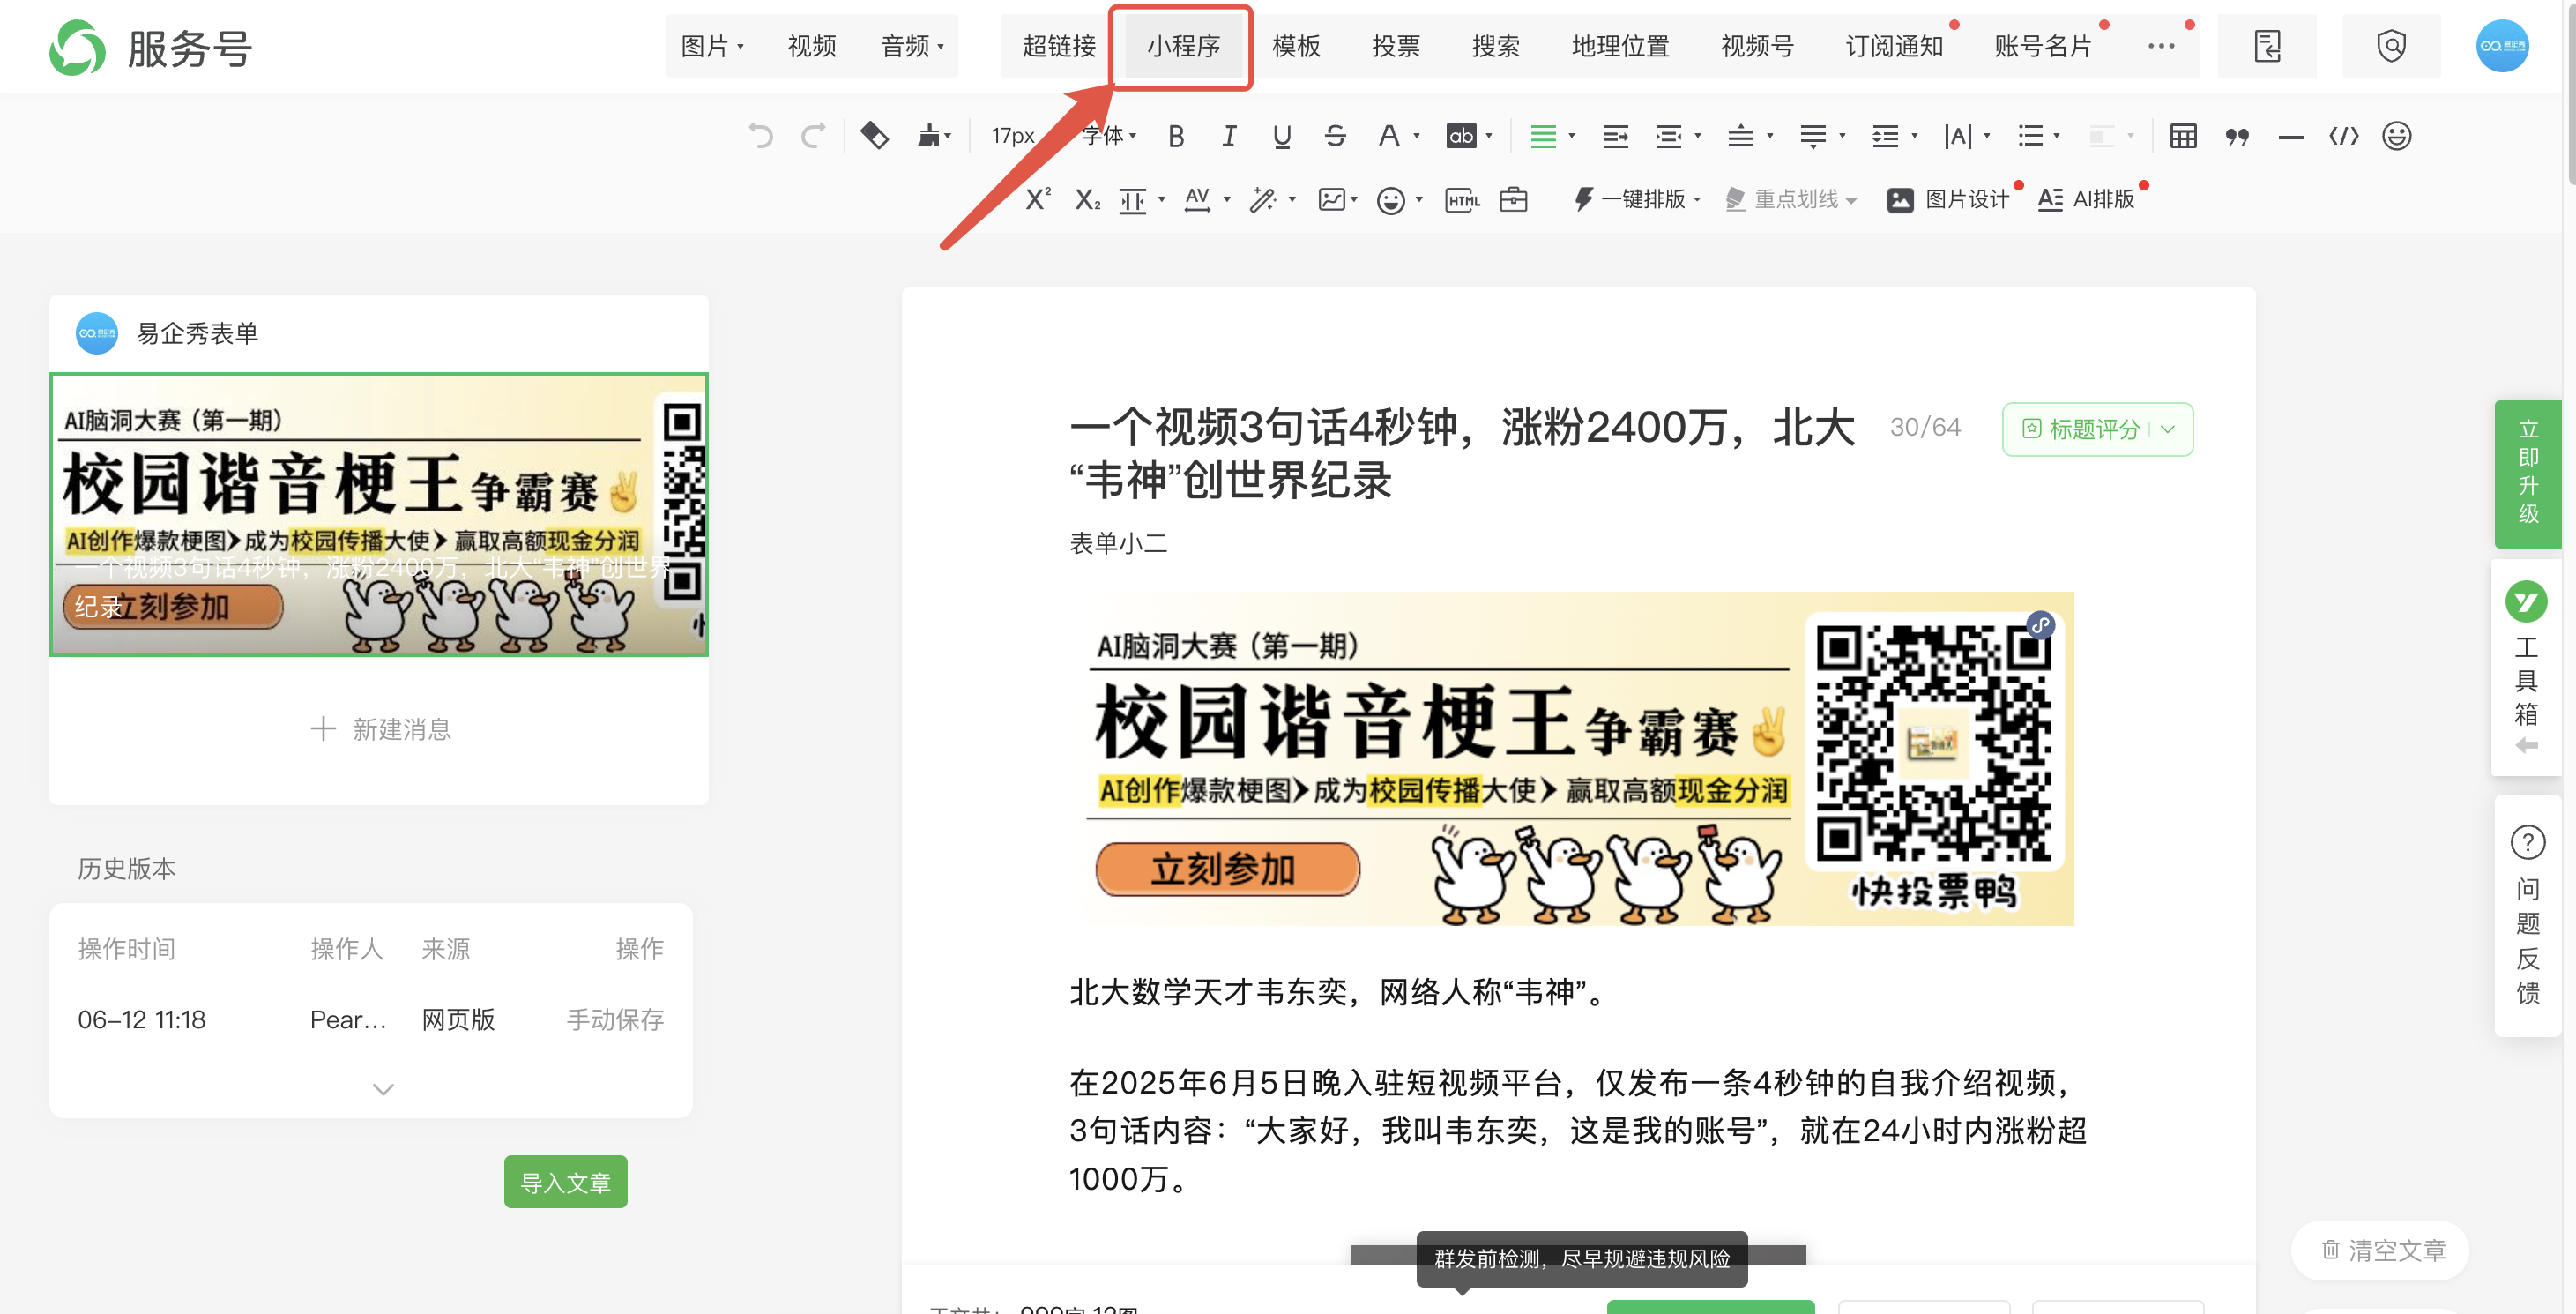Click the 视频号 channels menu item
This screenshot has height=1314, width=2576.
point(1756,46)
